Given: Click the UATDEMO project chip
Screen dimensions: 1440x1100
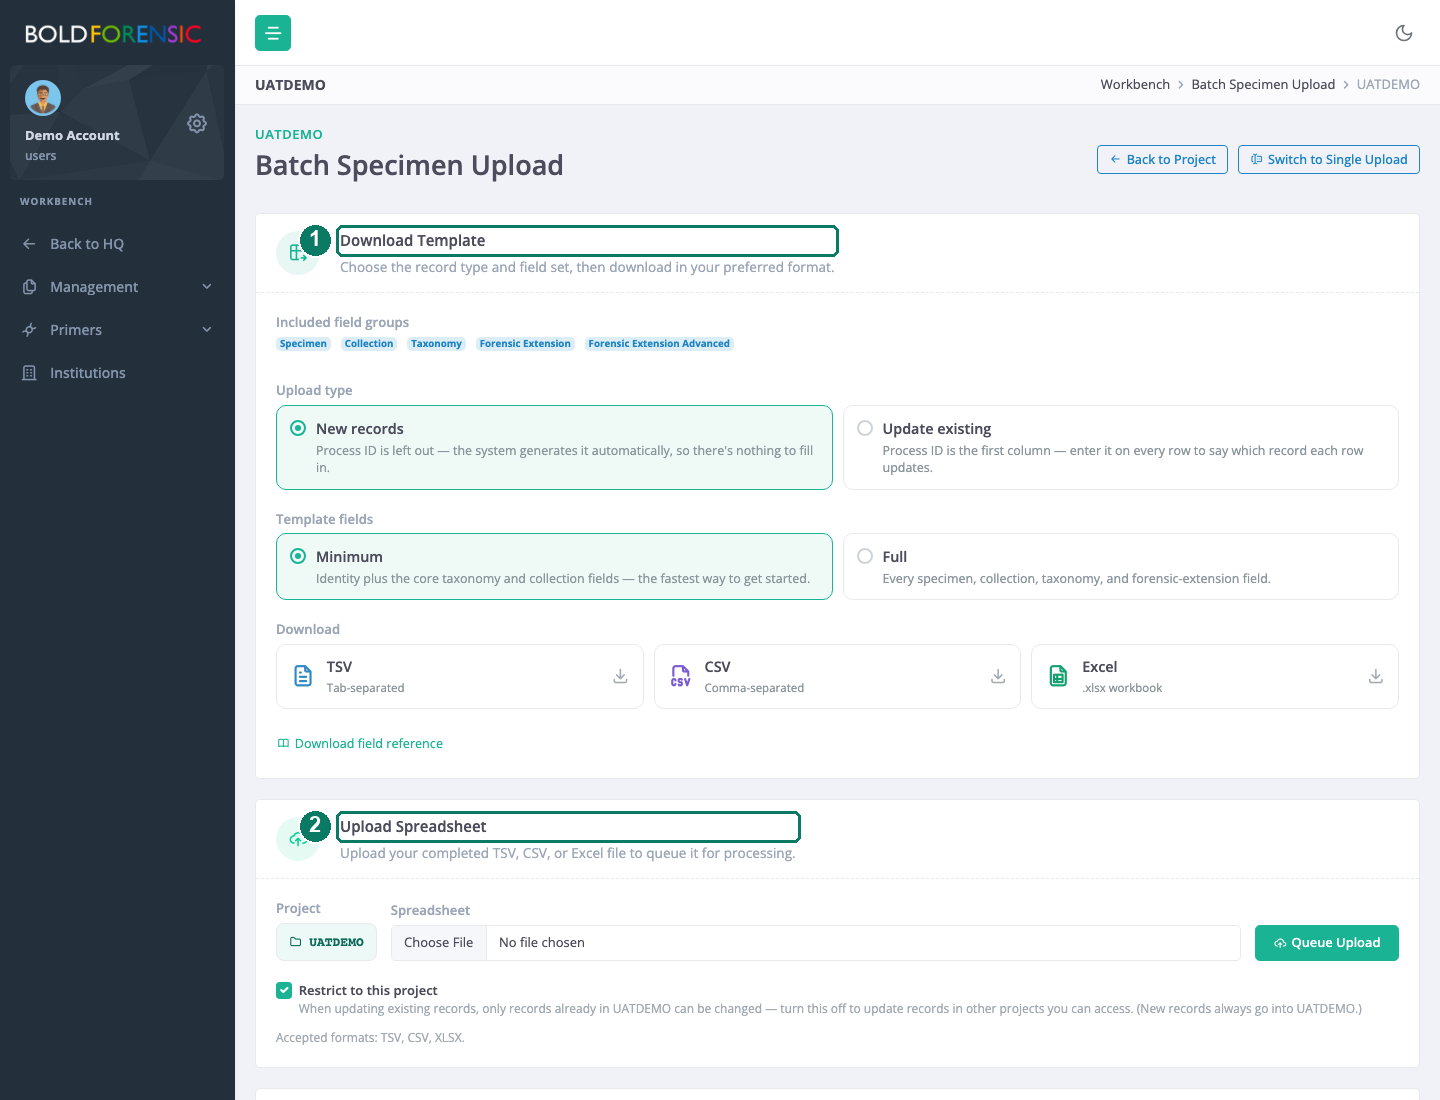Looking at the screenshot, I should 326,942.
